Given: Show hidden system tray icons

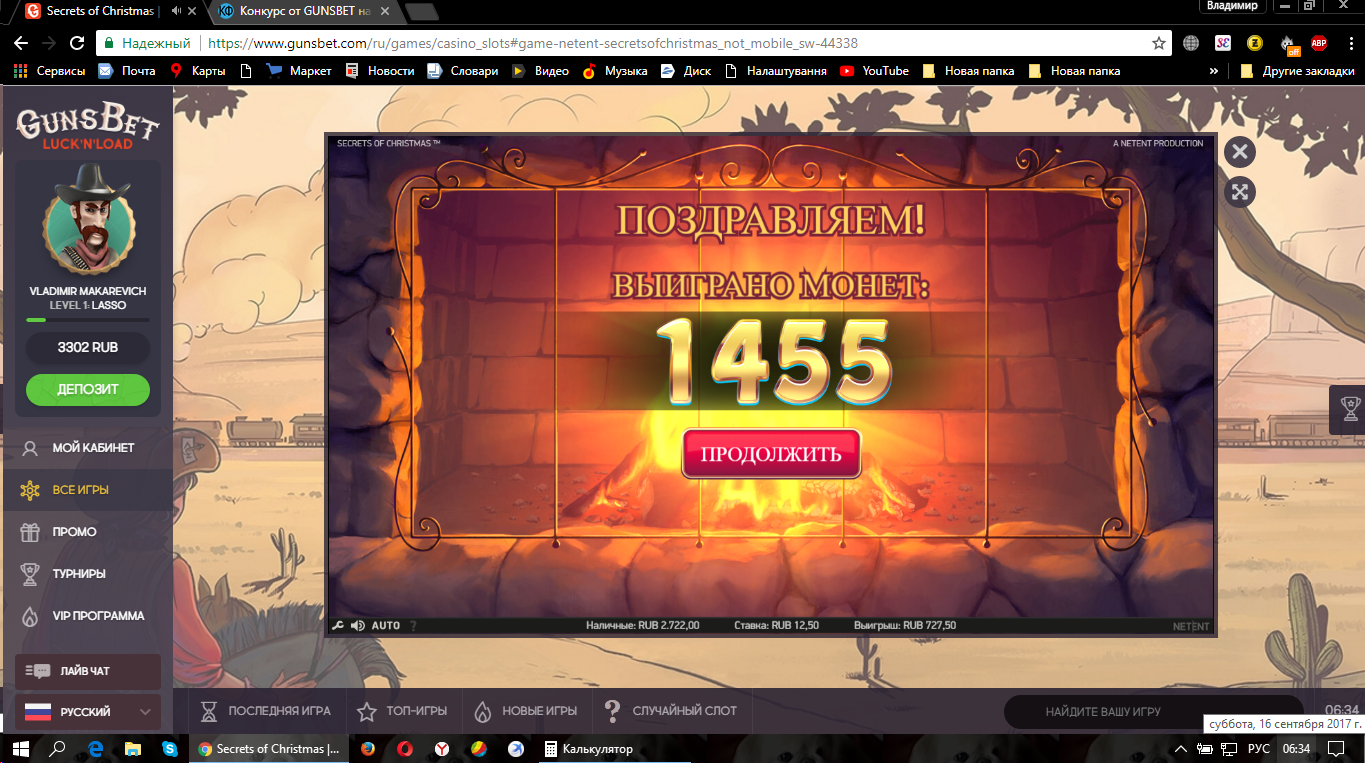Looking at the screenshot, I should pos(1181,748).
